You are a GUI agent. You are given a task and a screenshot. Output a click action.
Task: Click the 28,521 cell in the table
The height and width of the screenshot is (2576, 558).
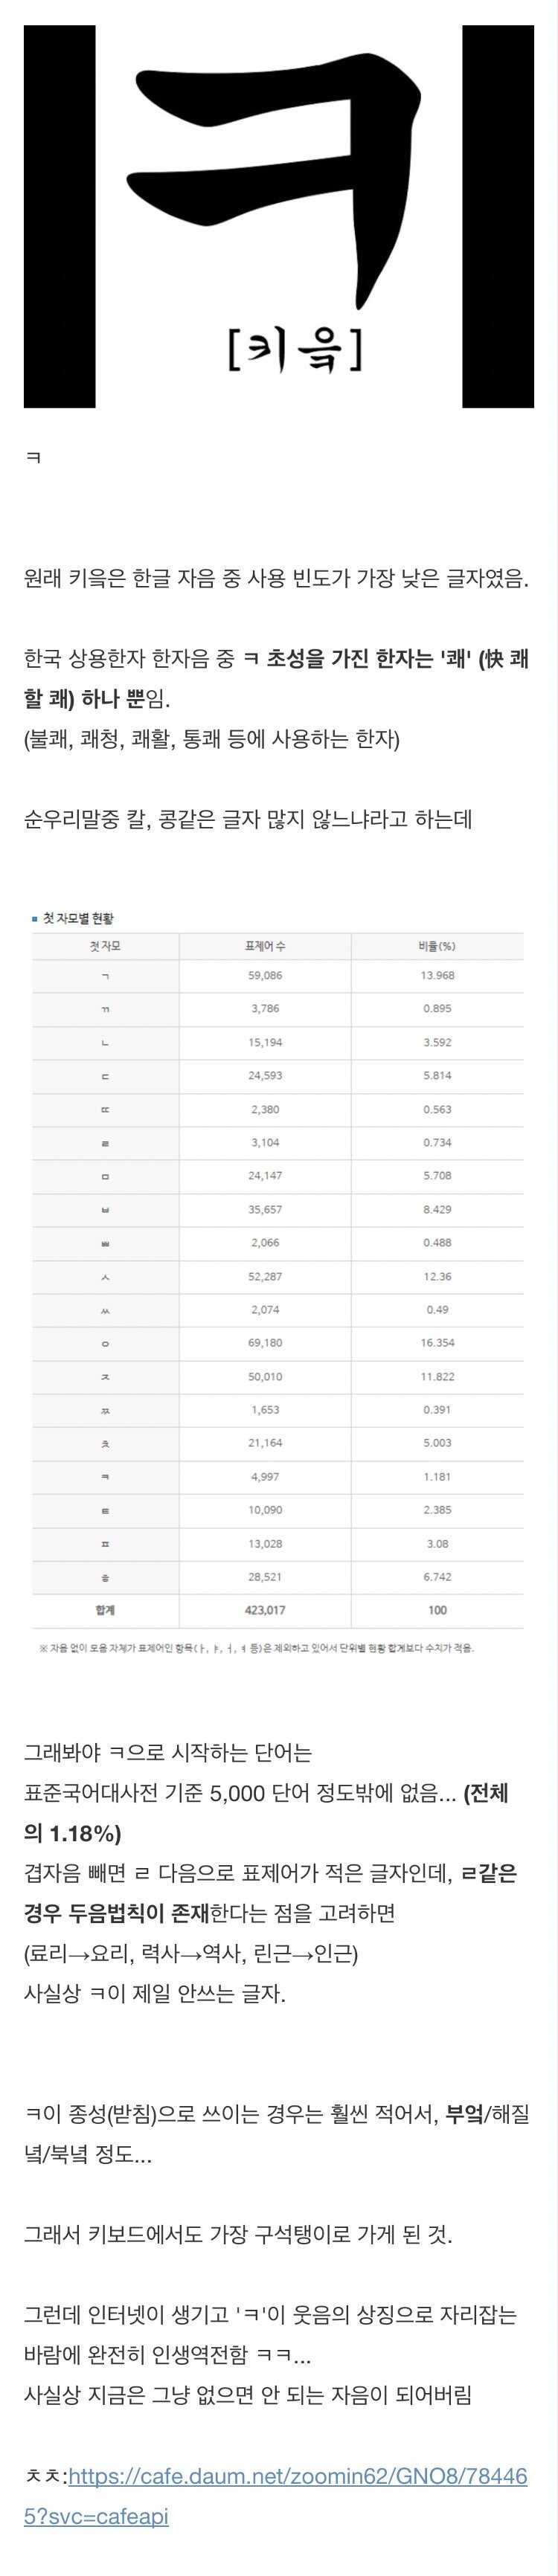click(265, 1577)
